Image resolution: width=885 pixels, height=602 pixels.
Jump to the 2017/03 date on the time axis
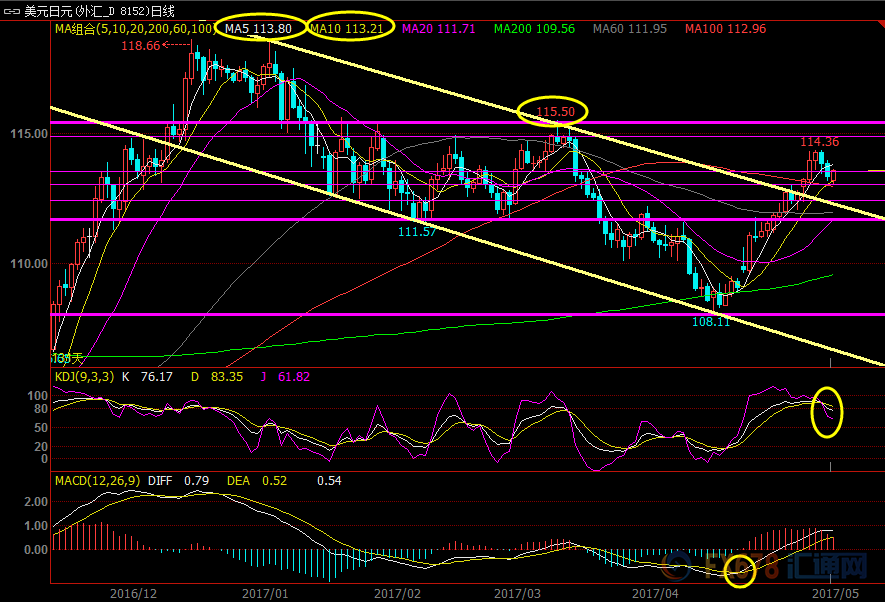(x=516, y=592)
